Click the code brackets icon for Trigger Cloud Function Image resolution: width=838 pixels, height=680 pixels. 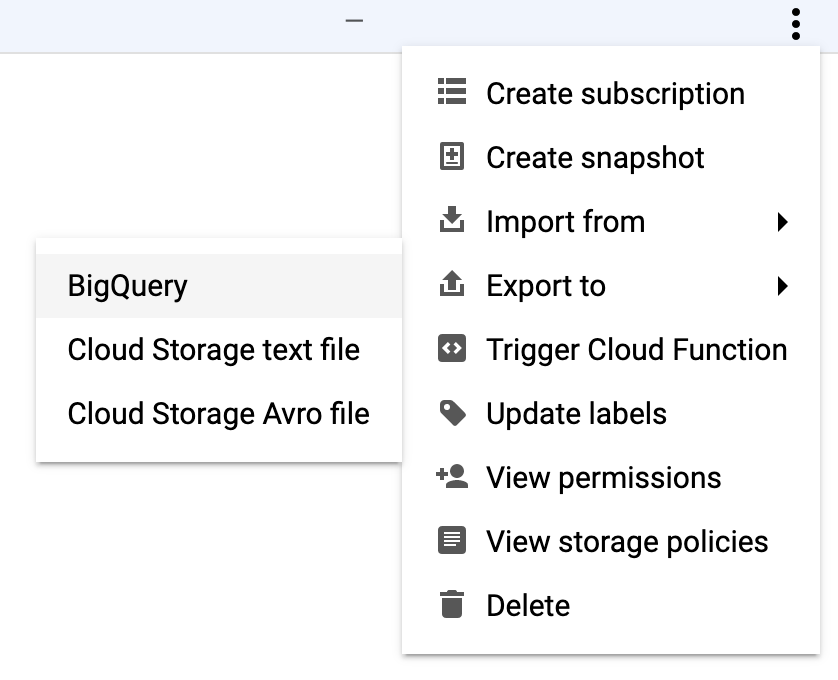452,349
